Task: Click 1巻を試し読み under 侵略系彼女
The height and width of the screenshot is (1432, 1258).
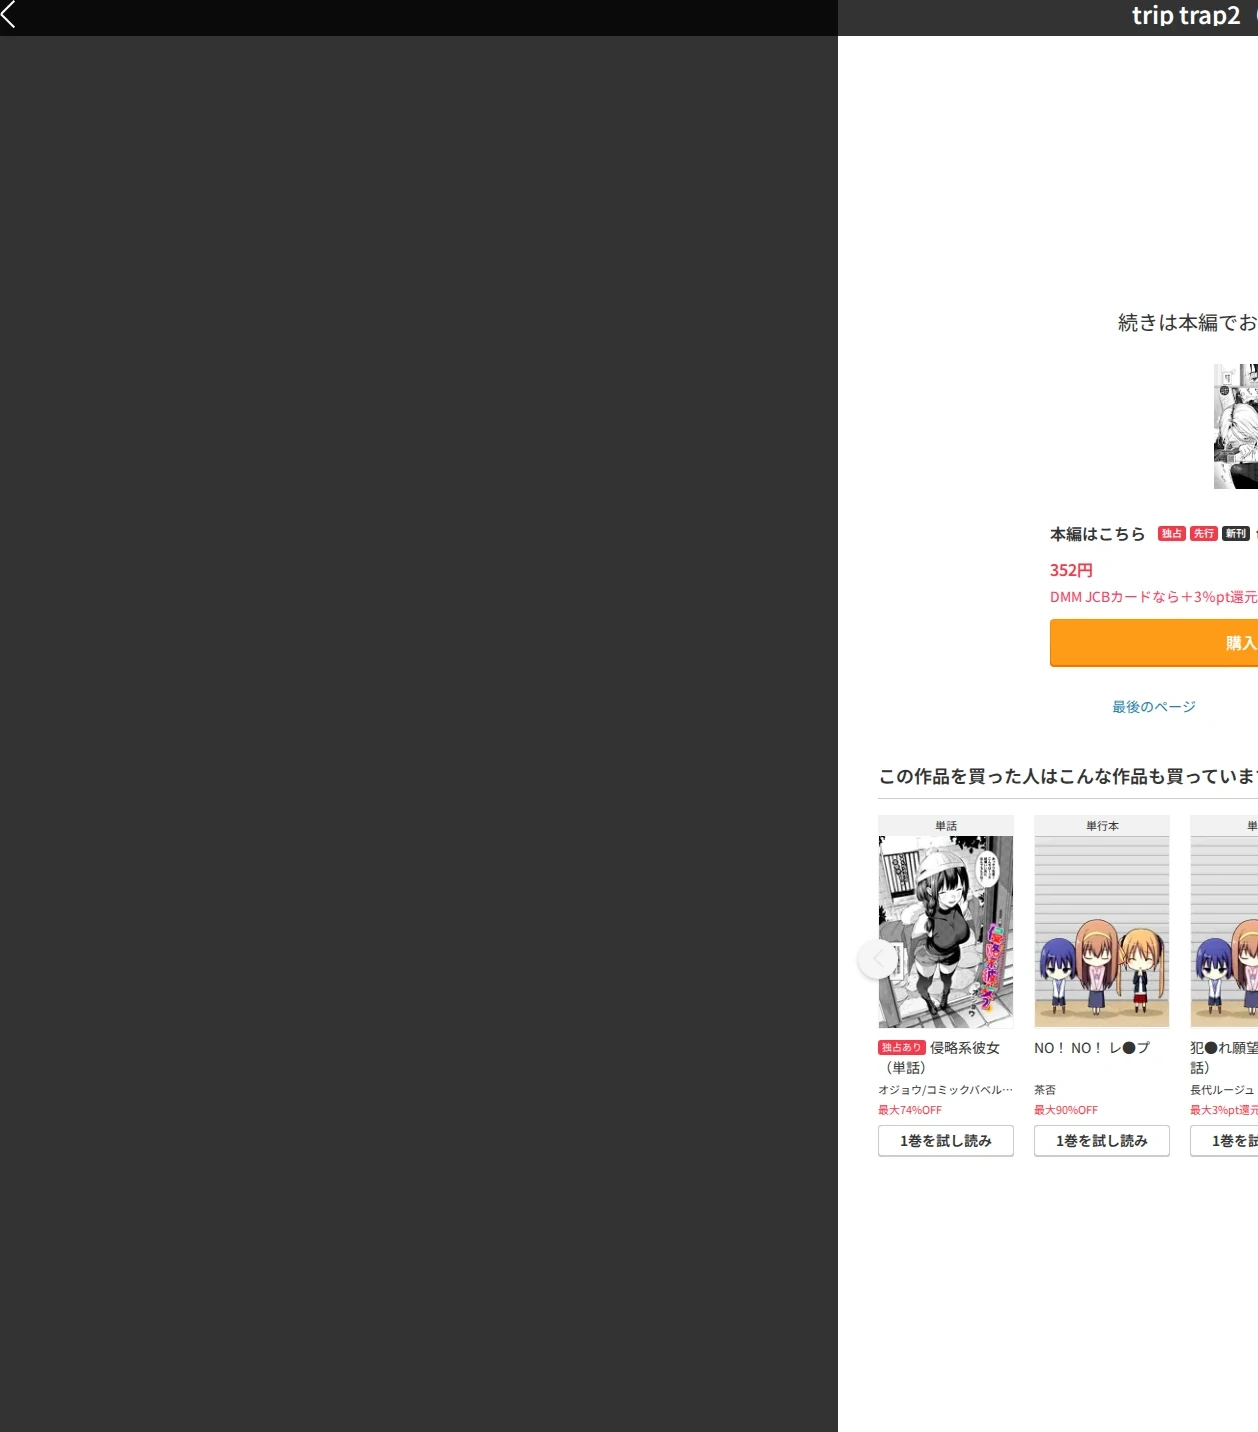Action: pyautogui.click(x=946, y=1141)
